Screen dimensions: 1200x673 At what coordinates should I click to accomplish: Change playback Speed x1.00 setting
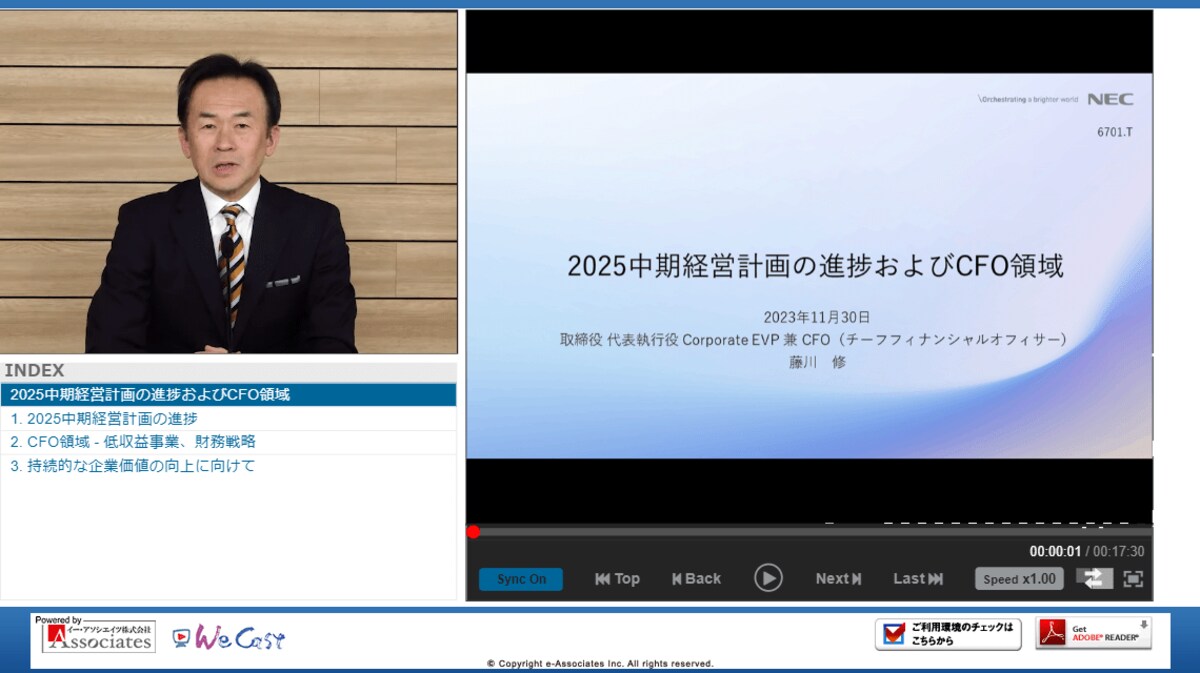(x=1018, y=578)
